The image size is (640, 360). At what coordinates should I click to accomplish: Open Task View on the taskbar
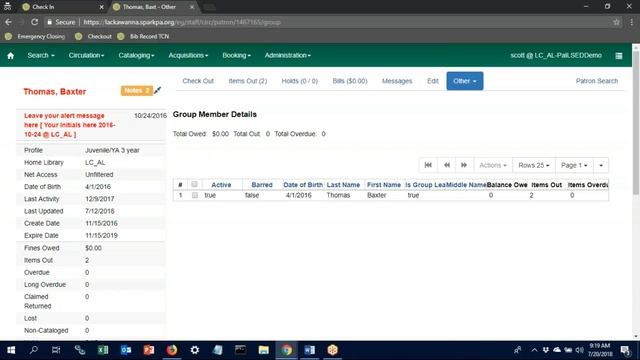tap(56, 350)
